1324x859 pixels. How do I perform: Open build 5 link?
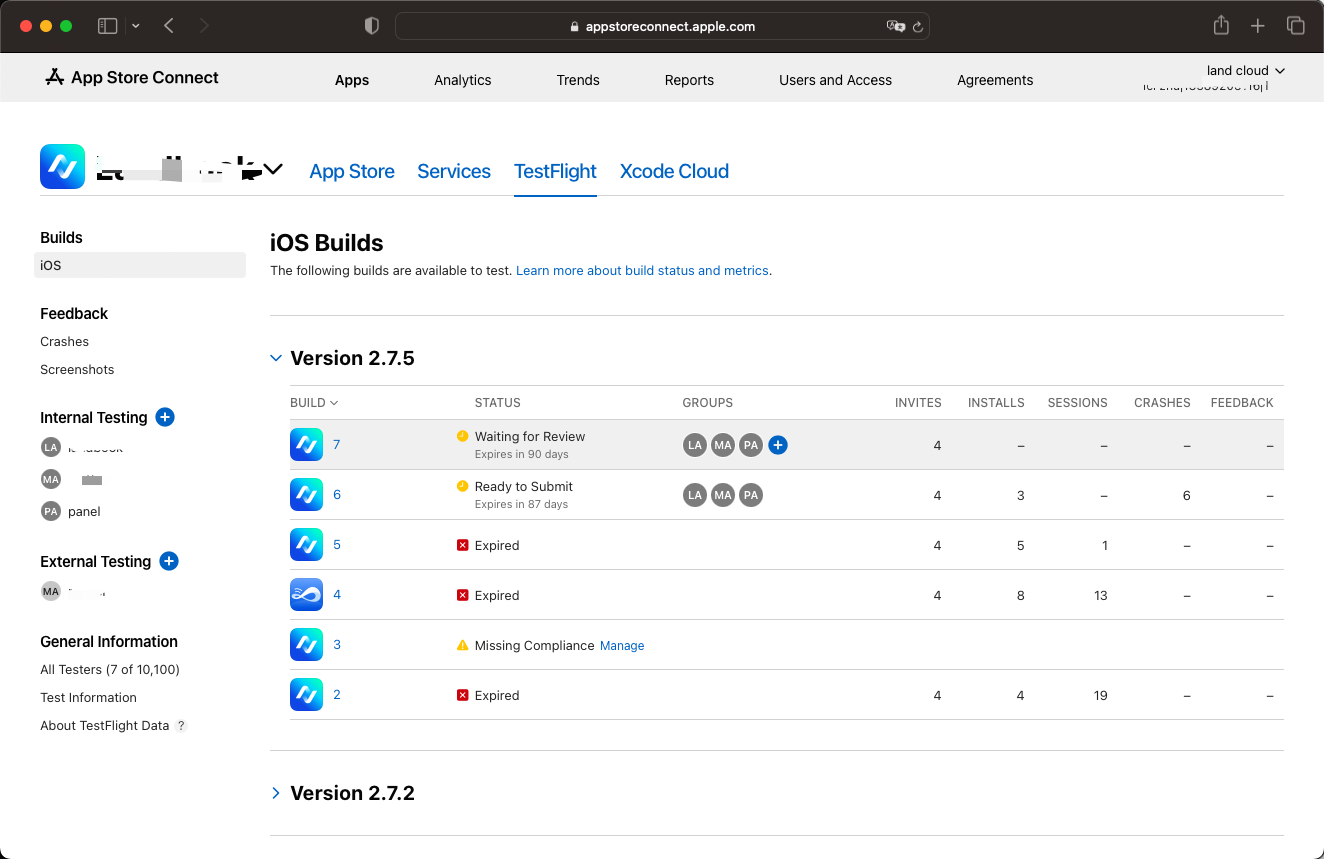(x=337, y=545)
